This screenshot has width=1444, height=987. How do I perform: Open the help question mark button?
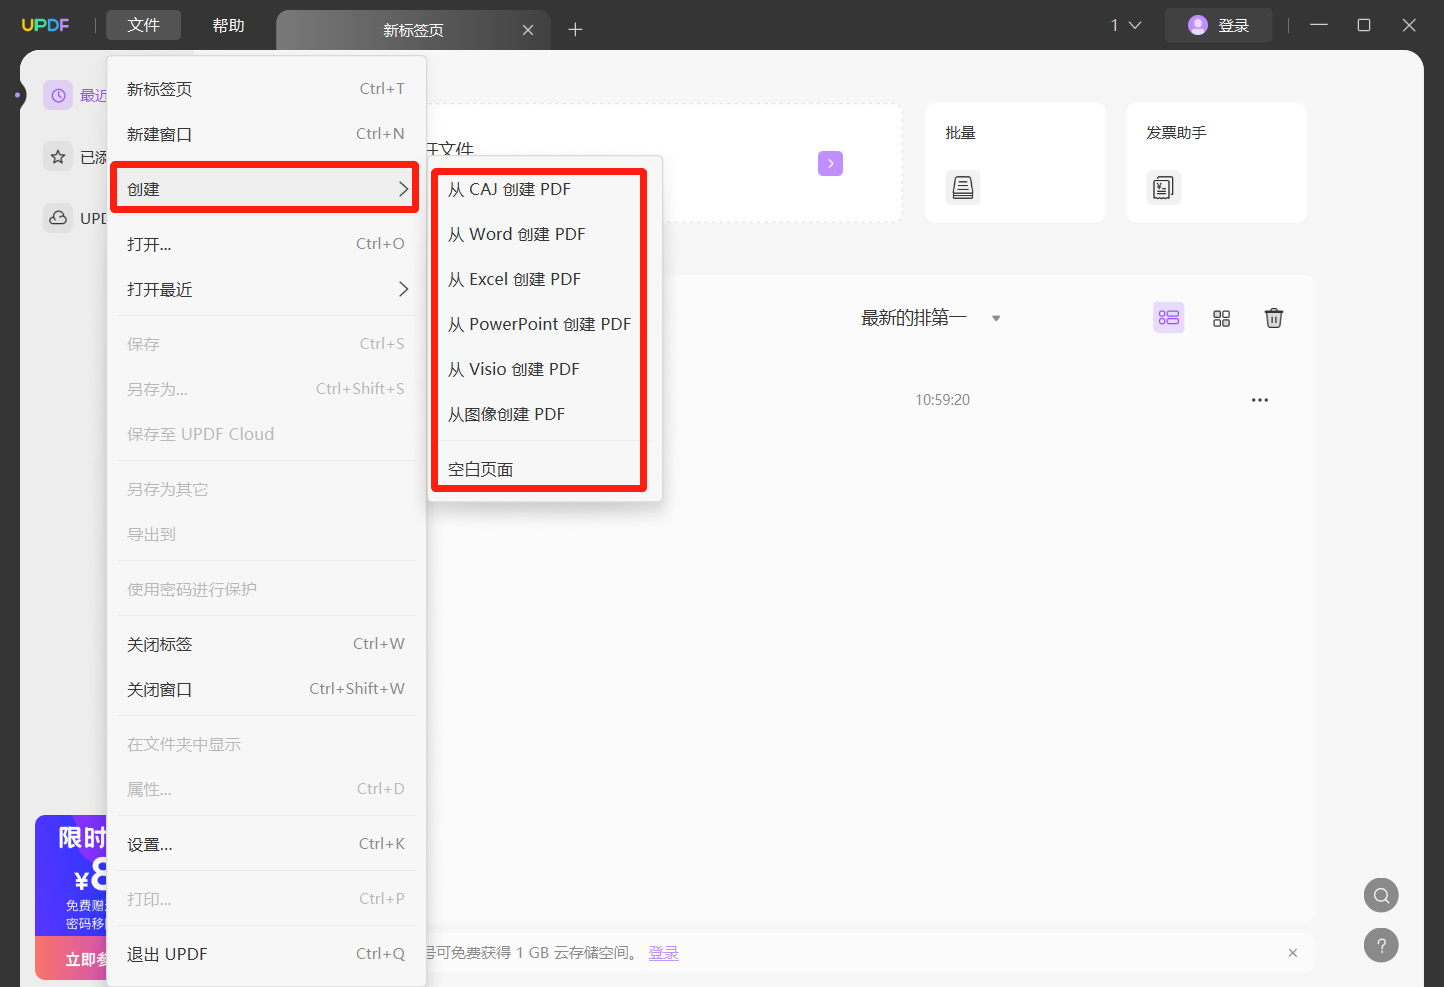[1381, 945]
